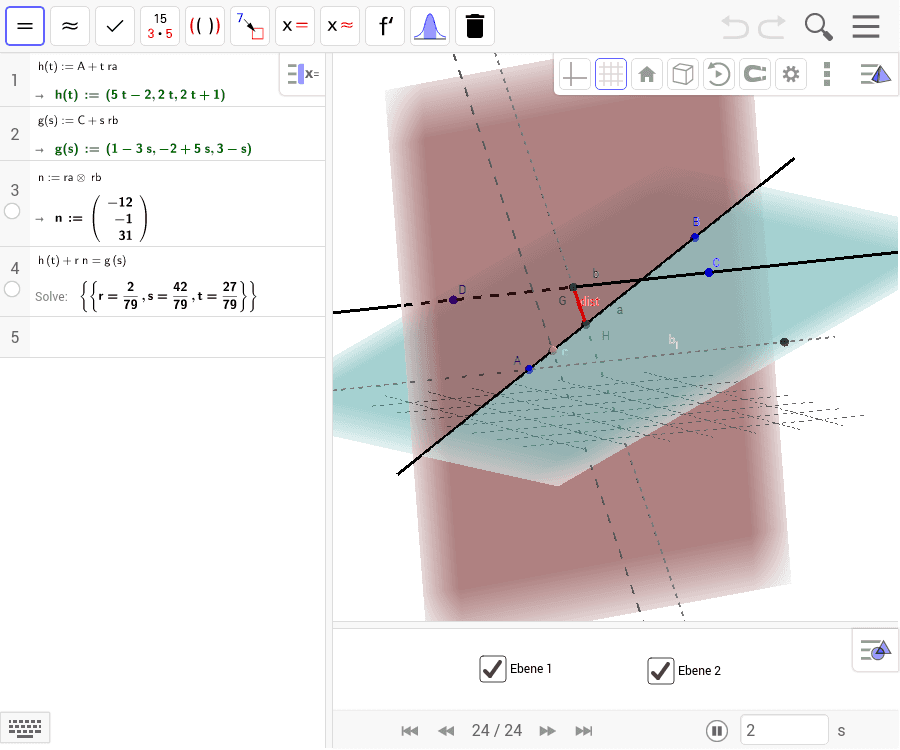Open the three-dot more options menu

tap(827, 74)
